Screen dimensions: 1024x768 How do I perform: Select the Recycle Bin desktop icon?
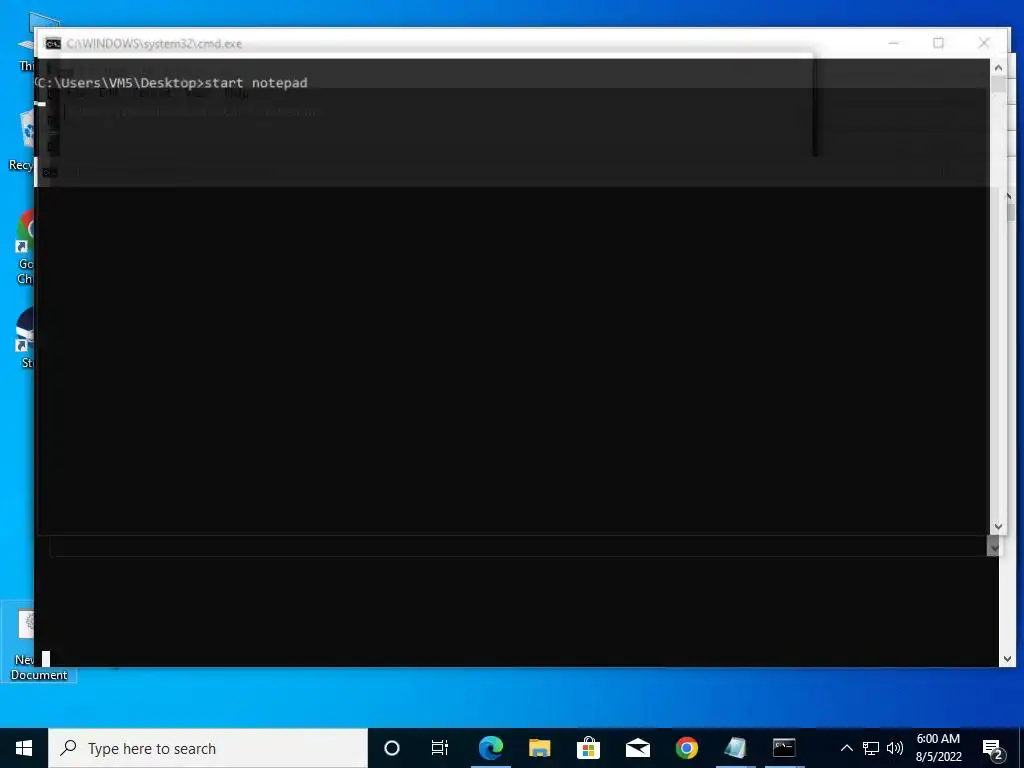click(x=22, y=140)
